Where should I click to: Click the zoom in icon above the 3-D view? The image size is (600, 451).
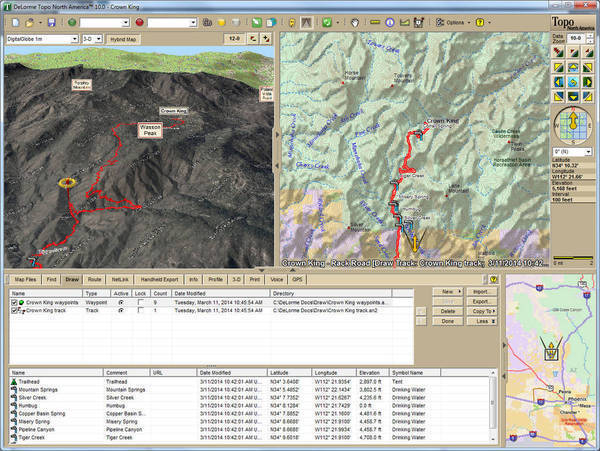pos(266,39)
